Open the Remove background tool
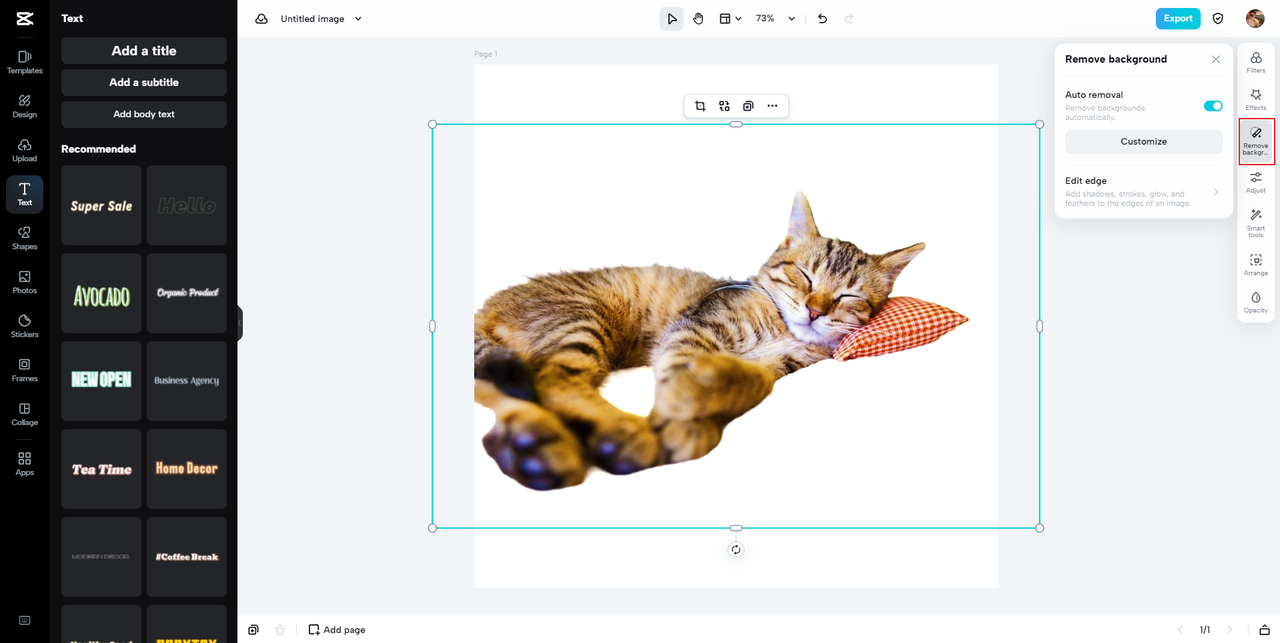 [1256, 141]
